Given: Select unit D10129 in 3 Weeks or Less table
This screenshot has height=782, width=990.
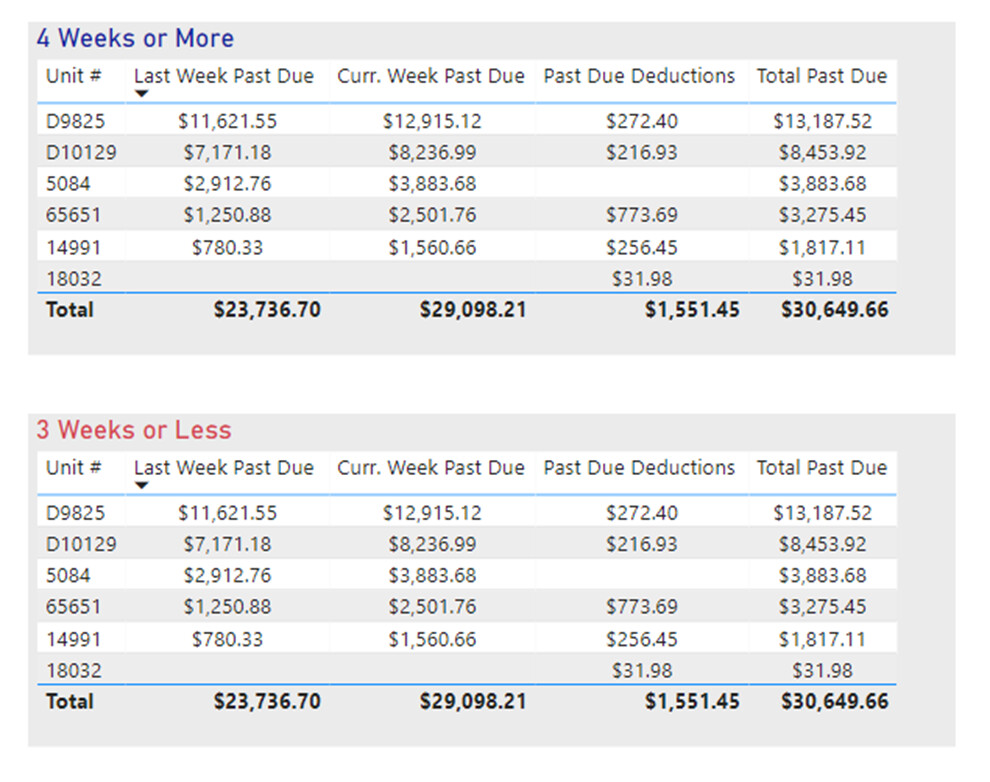Looking at the screenshot, I should pos(81,545).
